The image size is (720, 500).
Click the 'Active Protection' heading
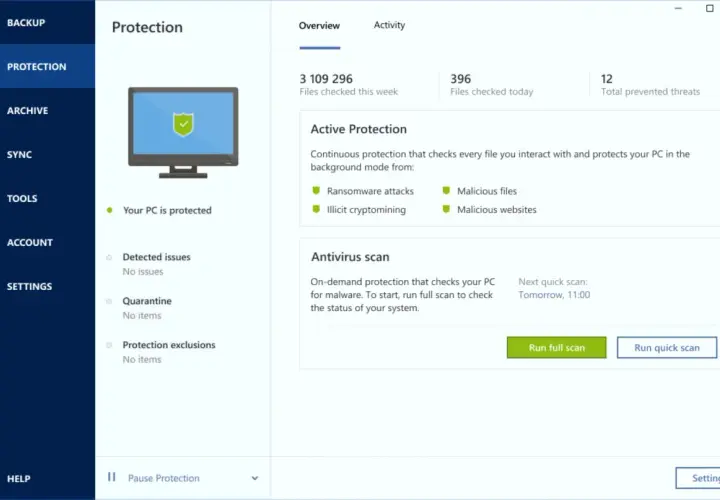pyautogui.click(x=359, y=129)
